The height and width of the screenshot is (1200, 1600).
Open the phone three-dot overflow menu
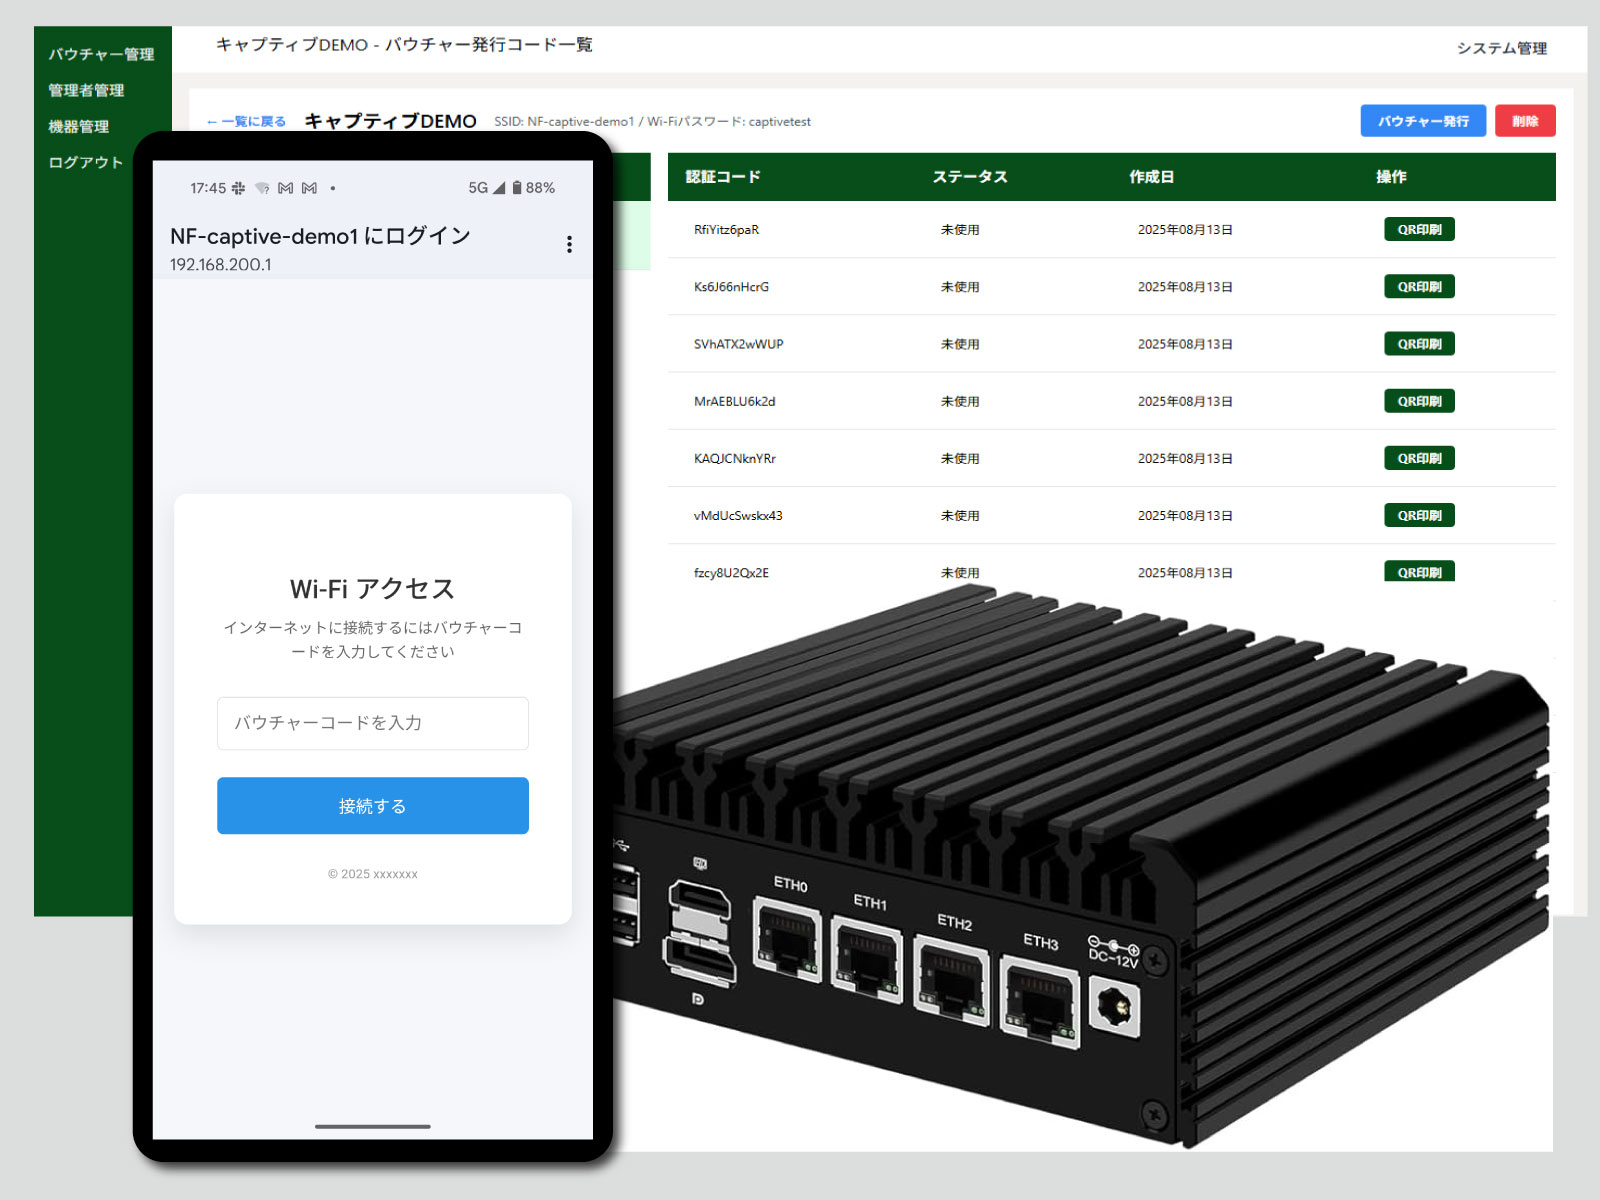569,245
